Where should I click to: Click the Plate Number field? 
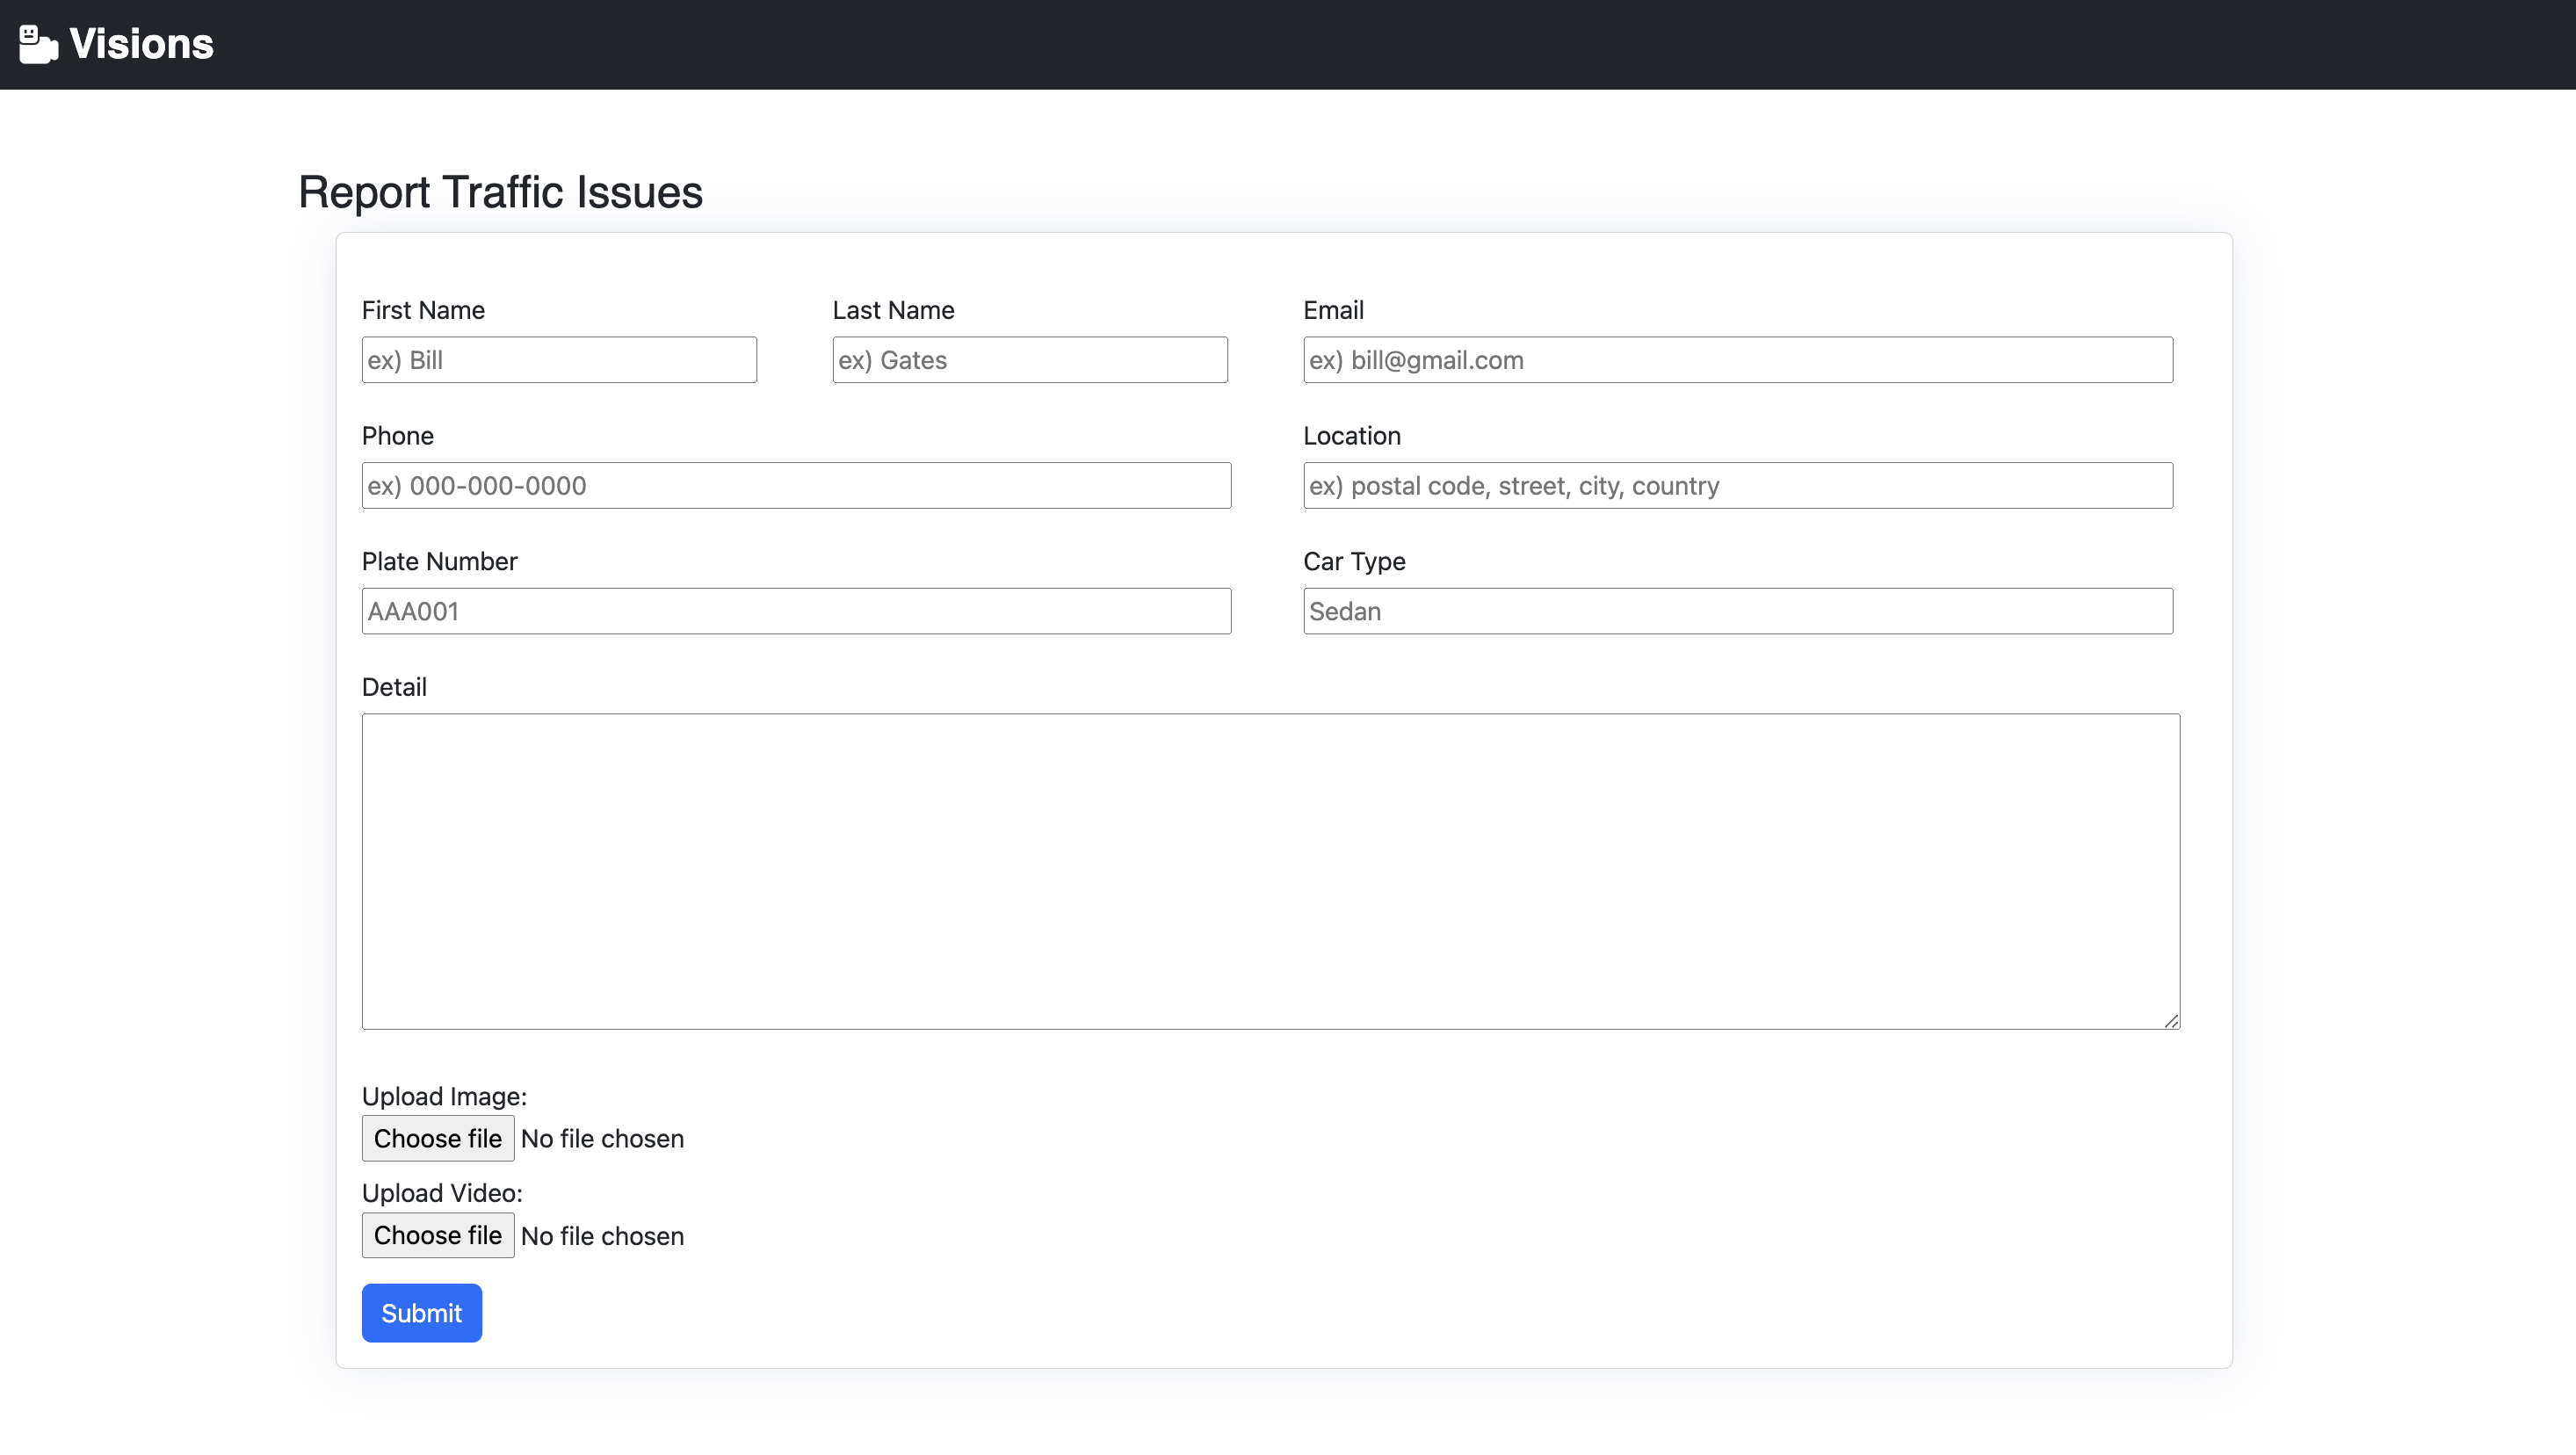[x=796, y=611]
